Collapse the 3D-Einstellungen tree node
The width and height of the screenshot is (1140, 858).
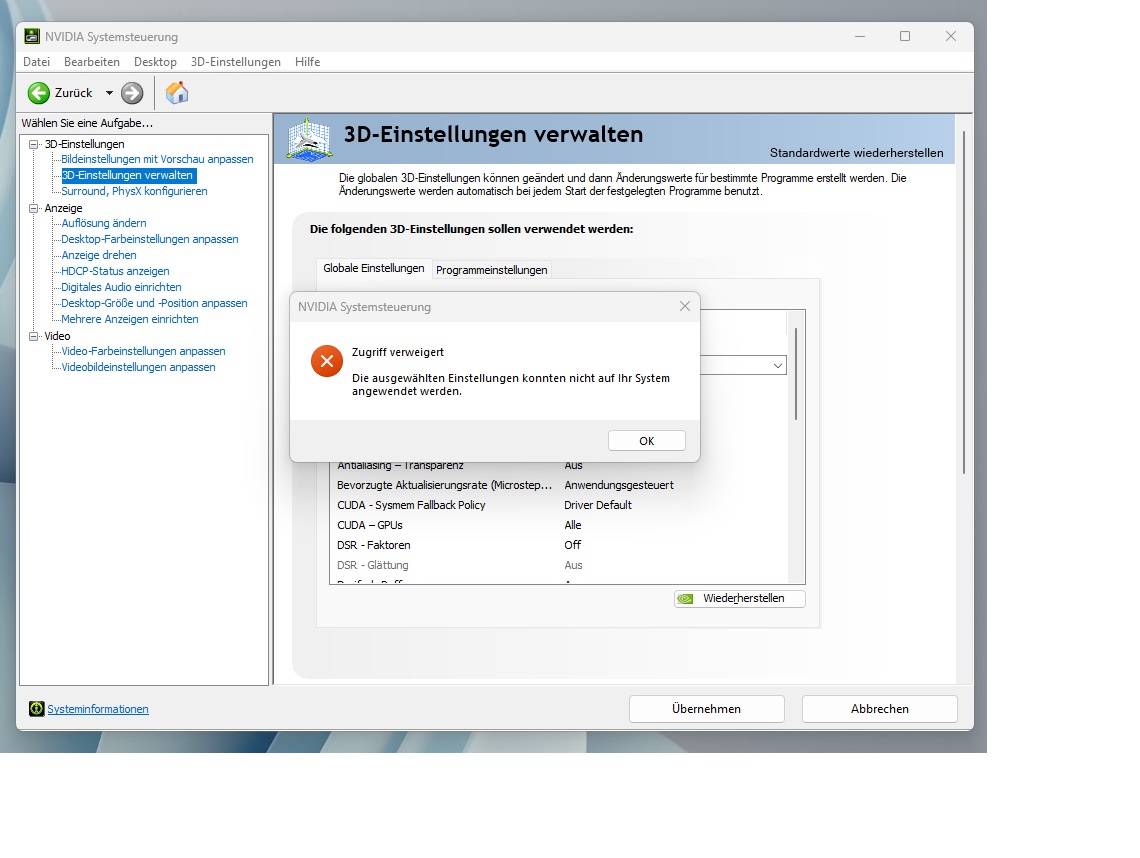point(33,144)
